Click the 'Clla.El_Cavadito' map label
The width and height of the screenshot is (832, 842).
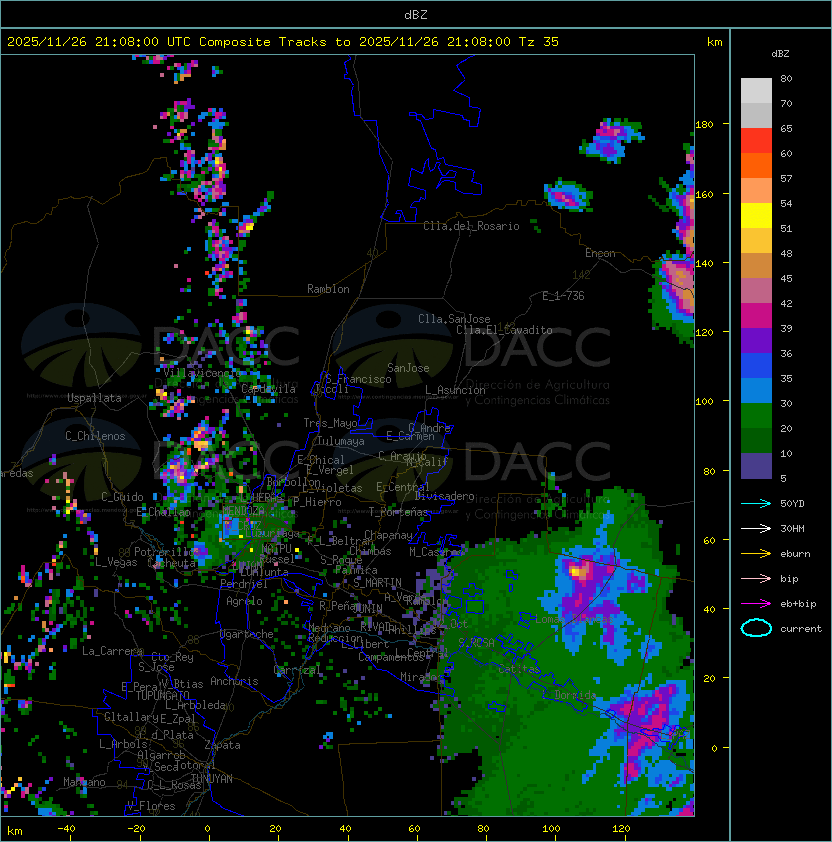pos(504,330)
